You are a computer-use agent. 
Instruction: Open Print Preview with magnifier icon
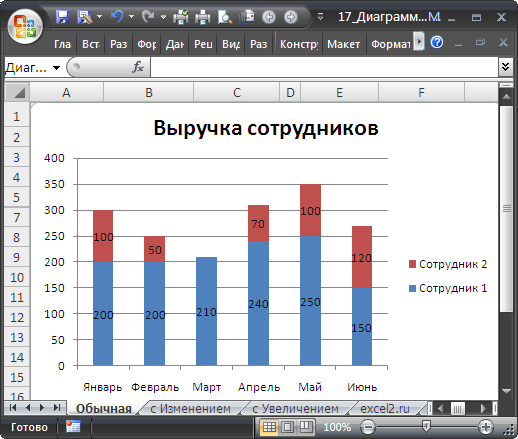(225, 17)
